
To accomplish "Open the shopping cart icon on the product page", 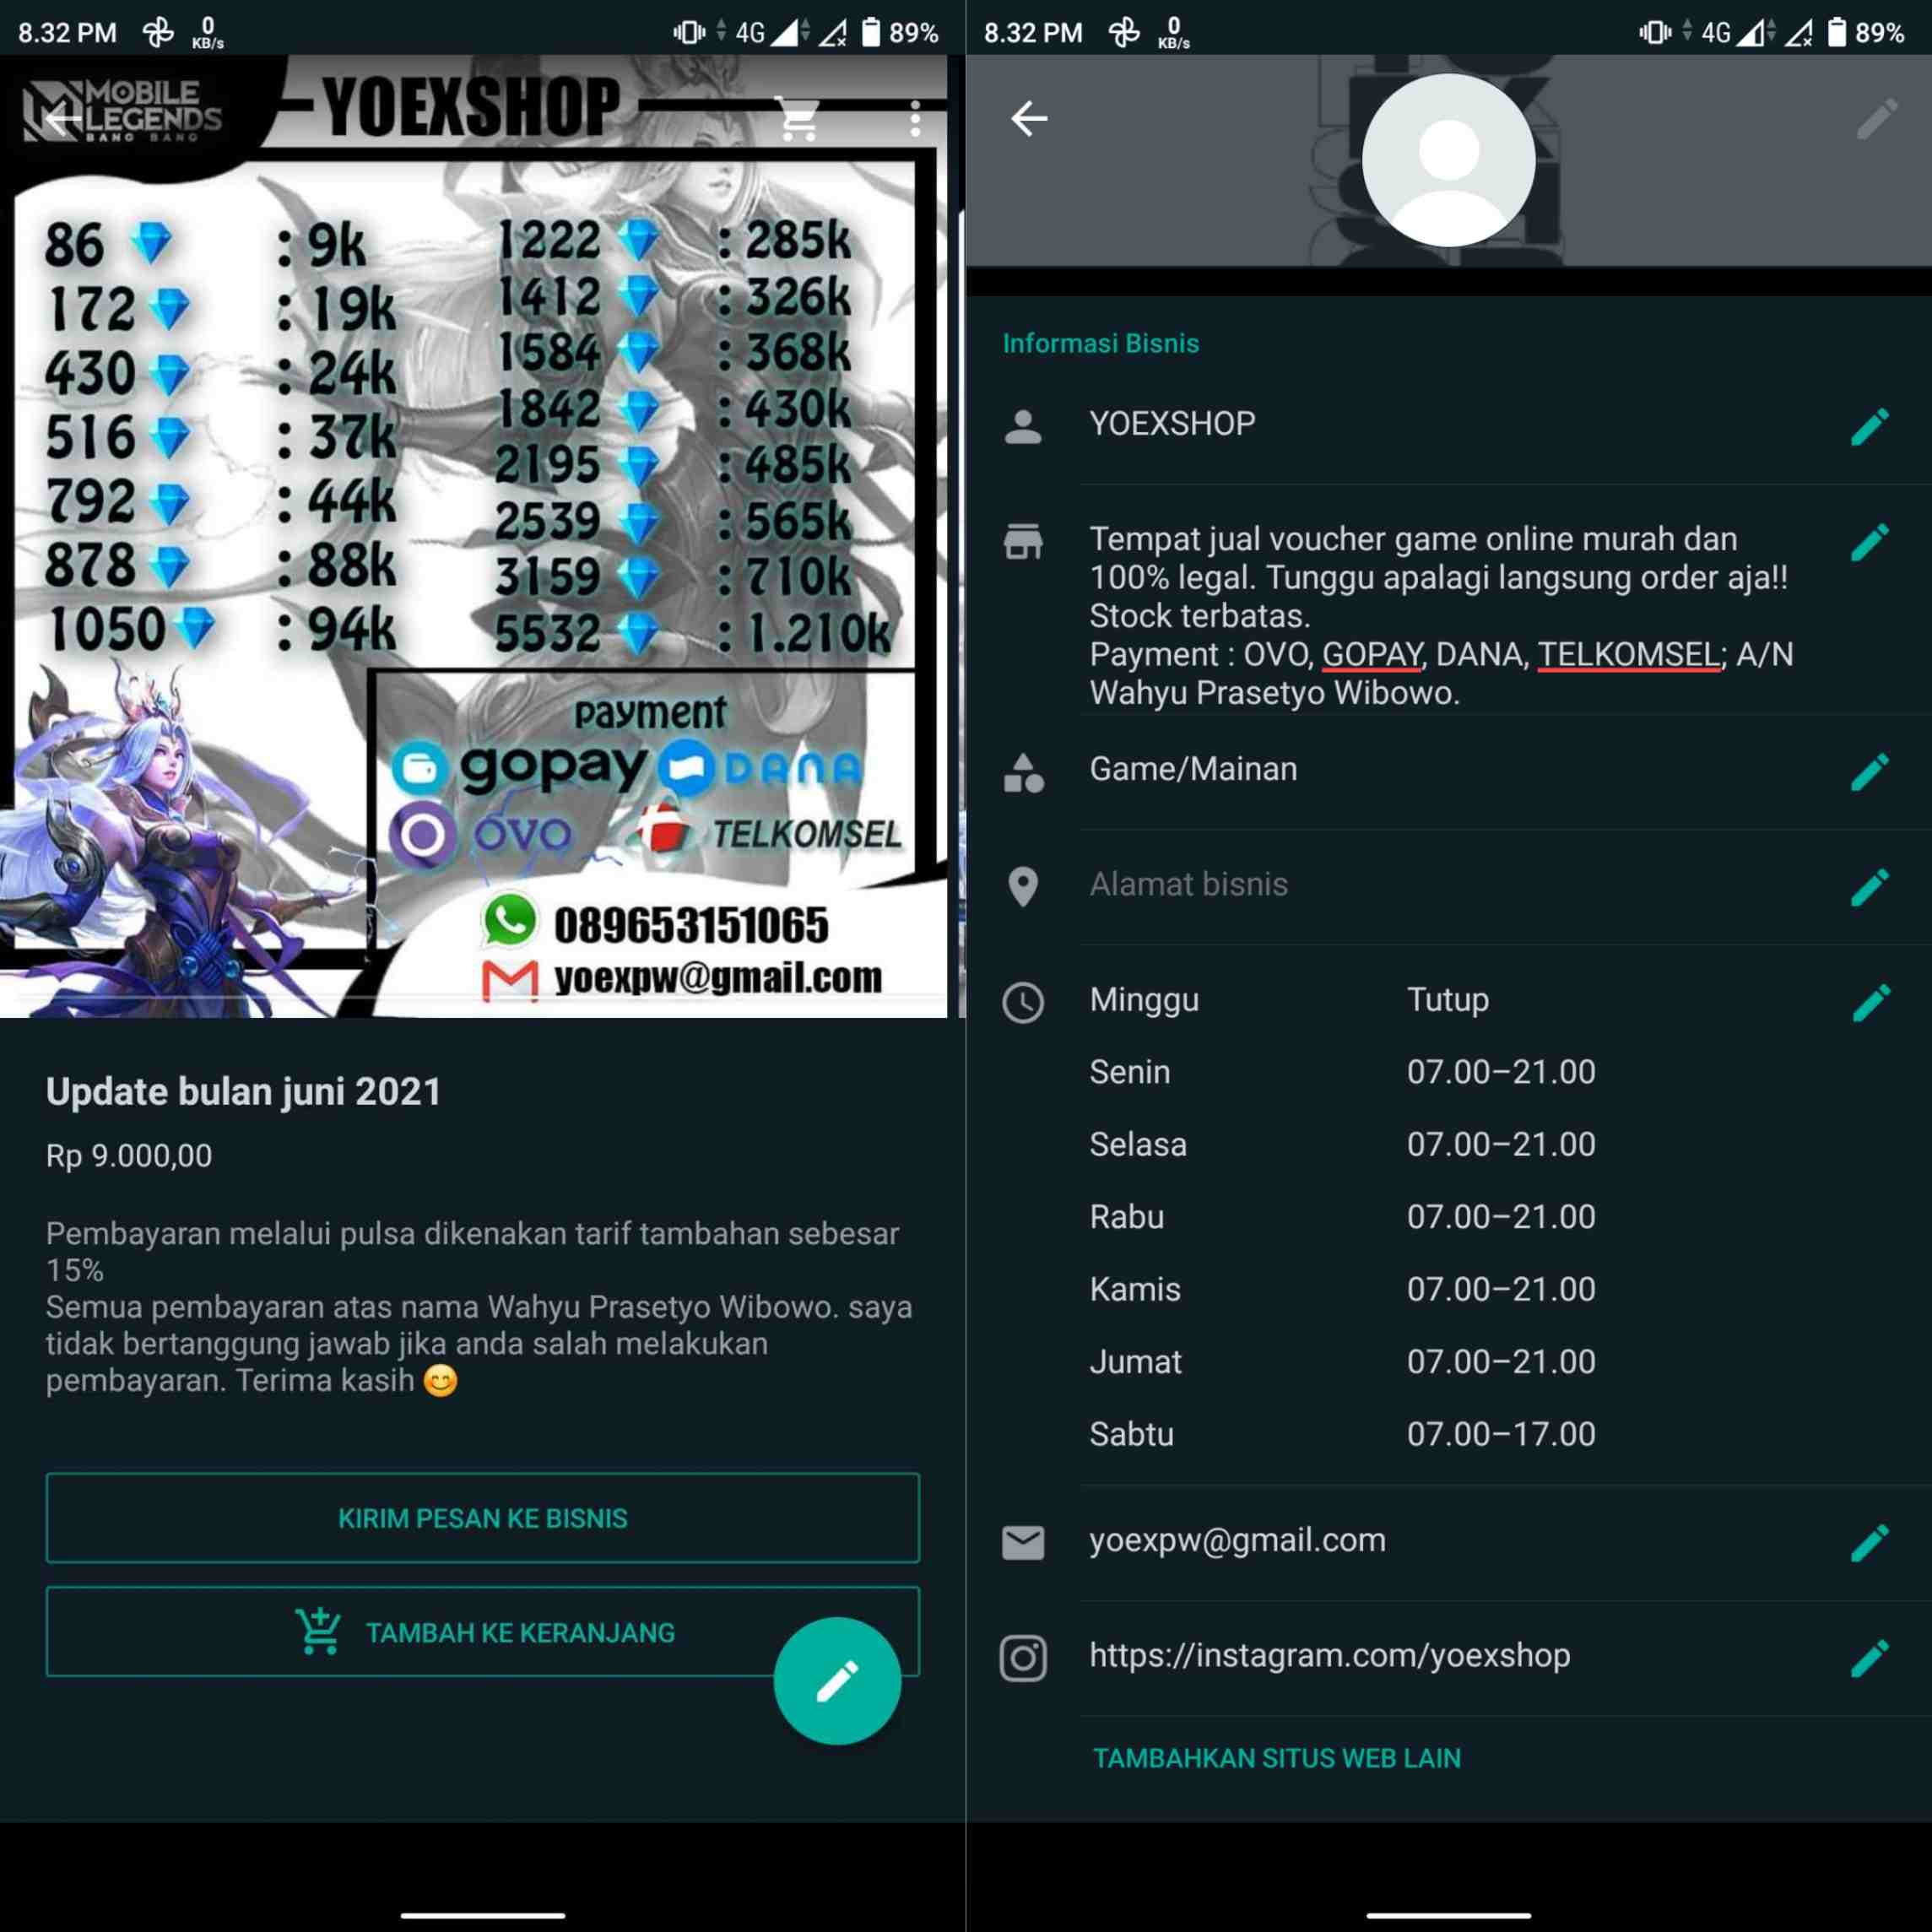I will coord(799,119).
